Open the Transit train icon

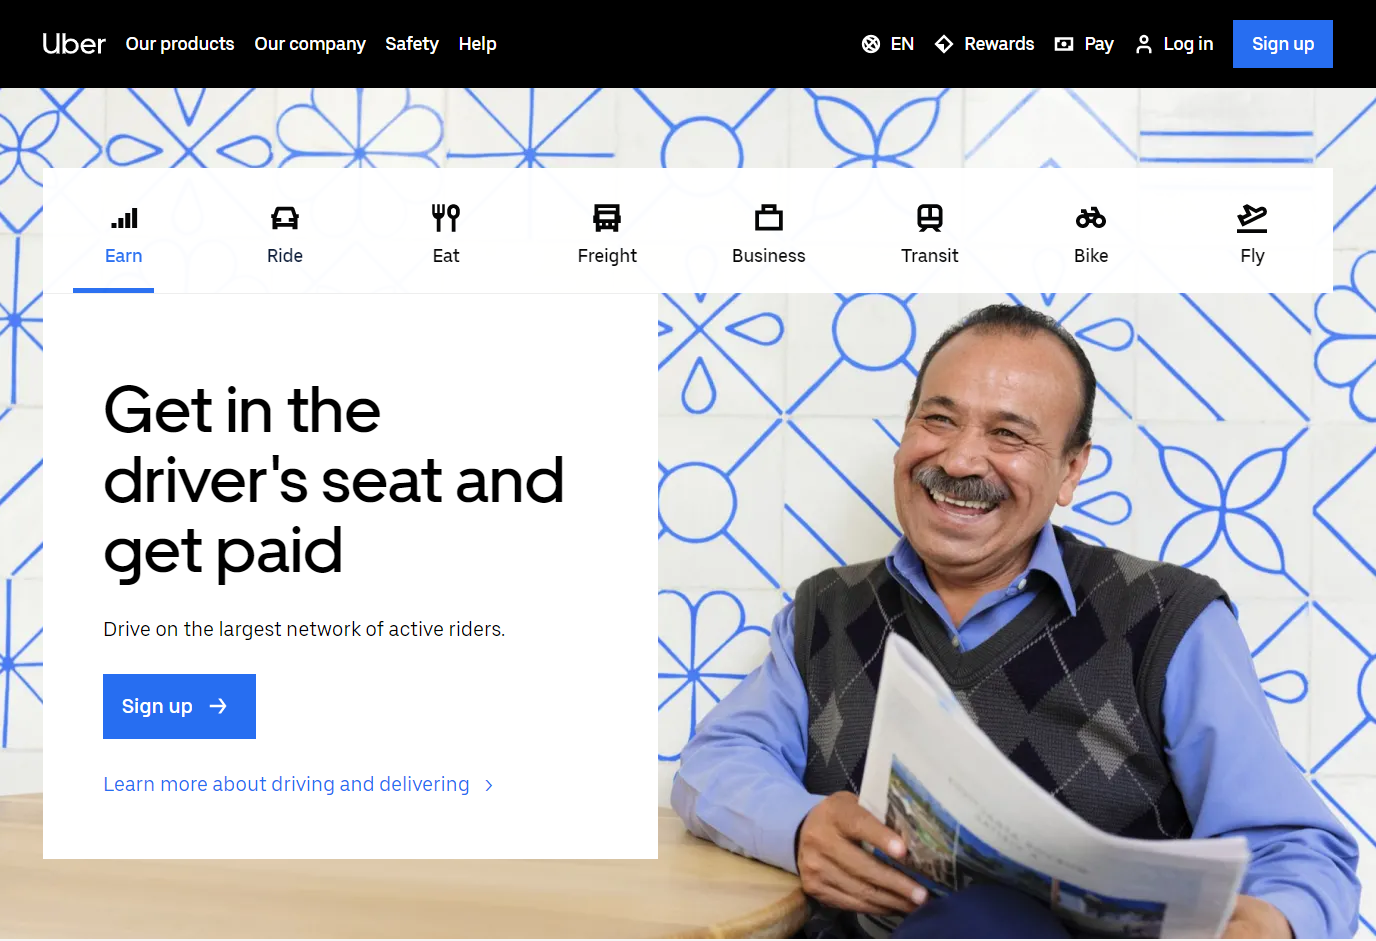(x=930, y=218)
